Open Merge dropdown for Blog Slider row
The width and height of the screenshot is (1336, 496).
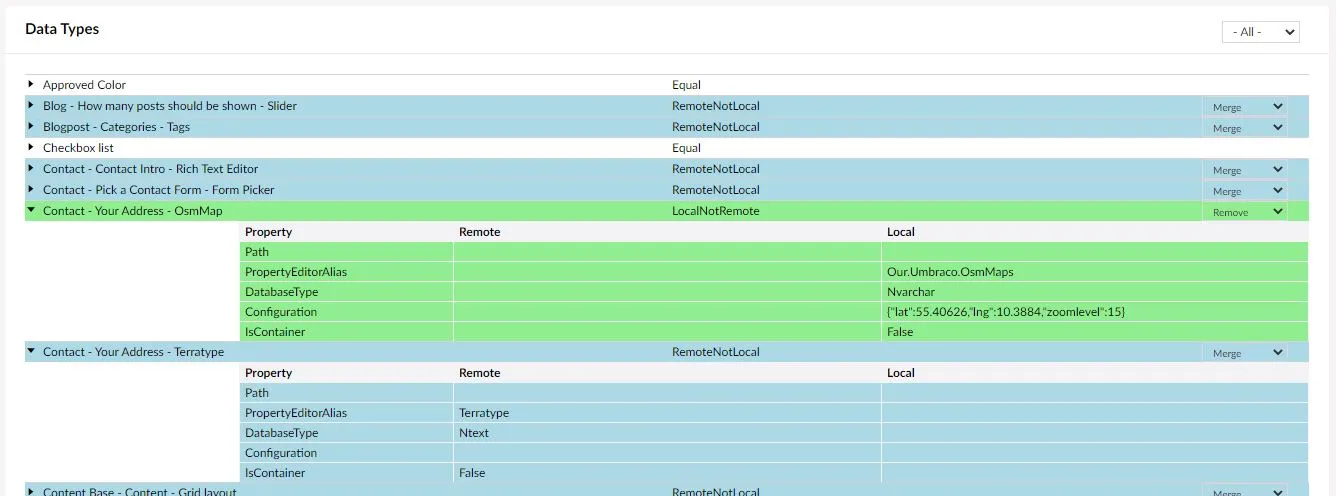coord(1246,107)
